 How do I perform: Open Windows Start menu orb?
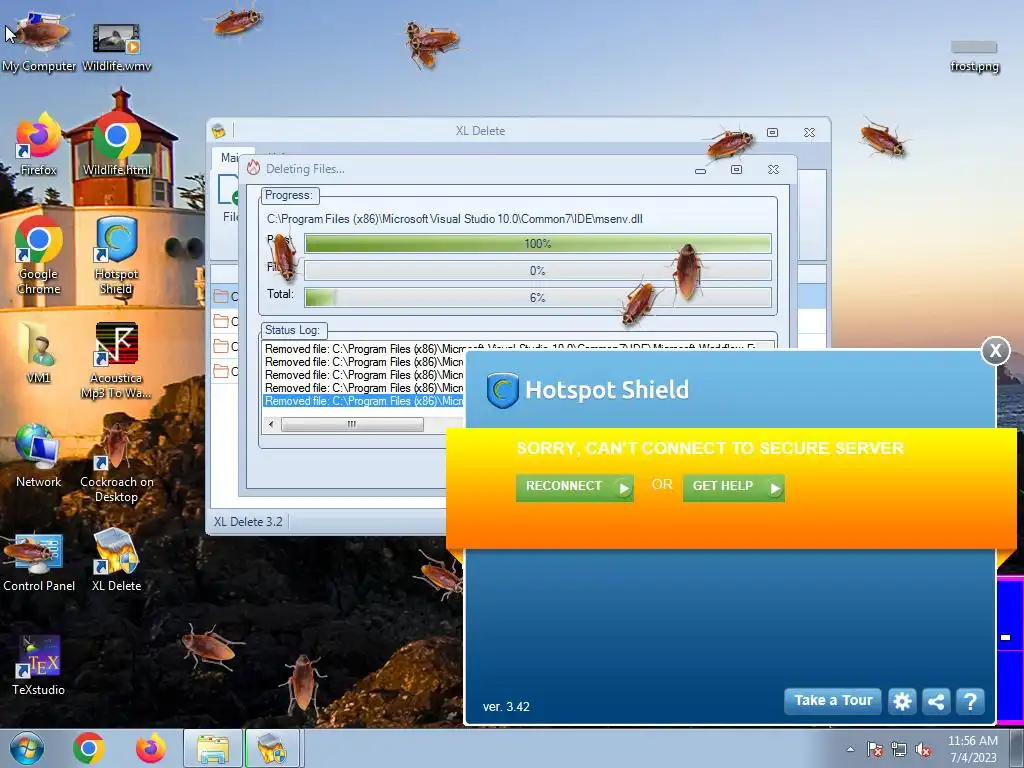[x=27, y=748]
